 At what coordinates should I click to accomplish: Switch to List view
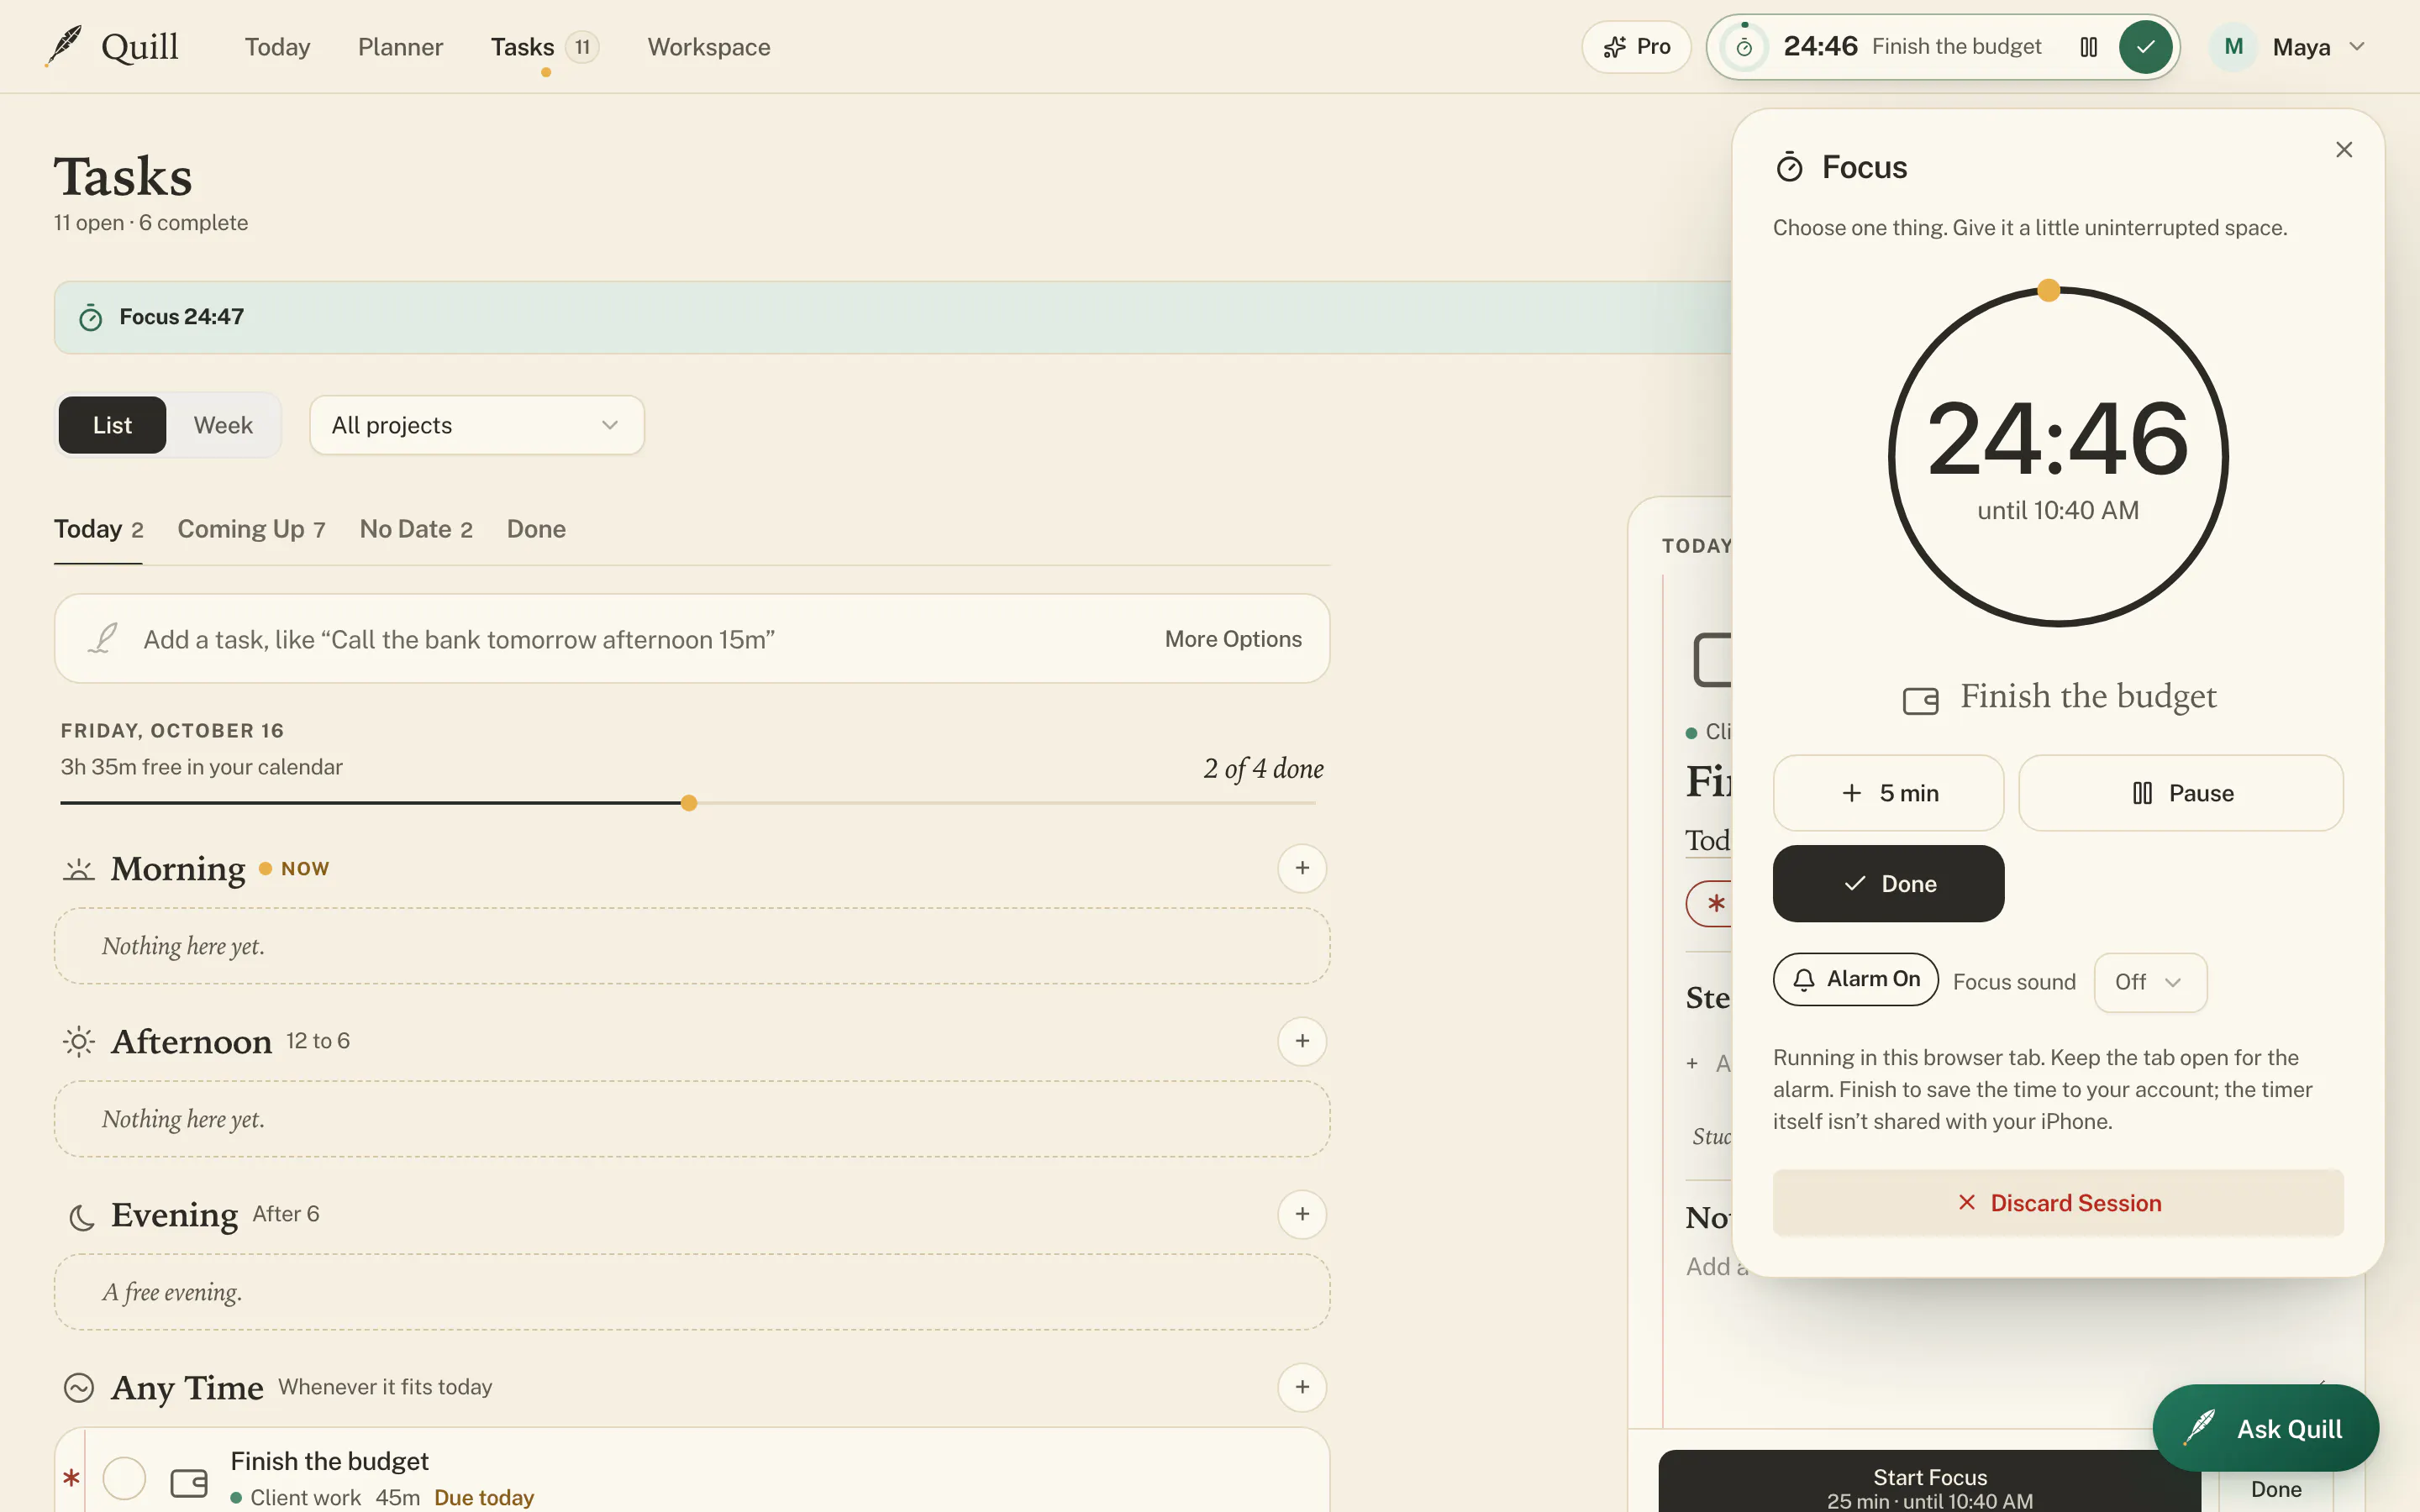[112, 425]
